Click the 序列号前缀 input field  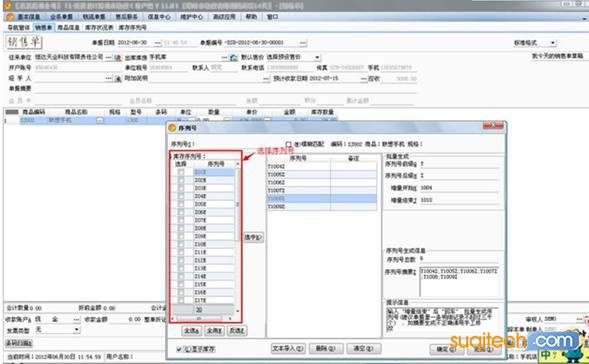(460, 164)
